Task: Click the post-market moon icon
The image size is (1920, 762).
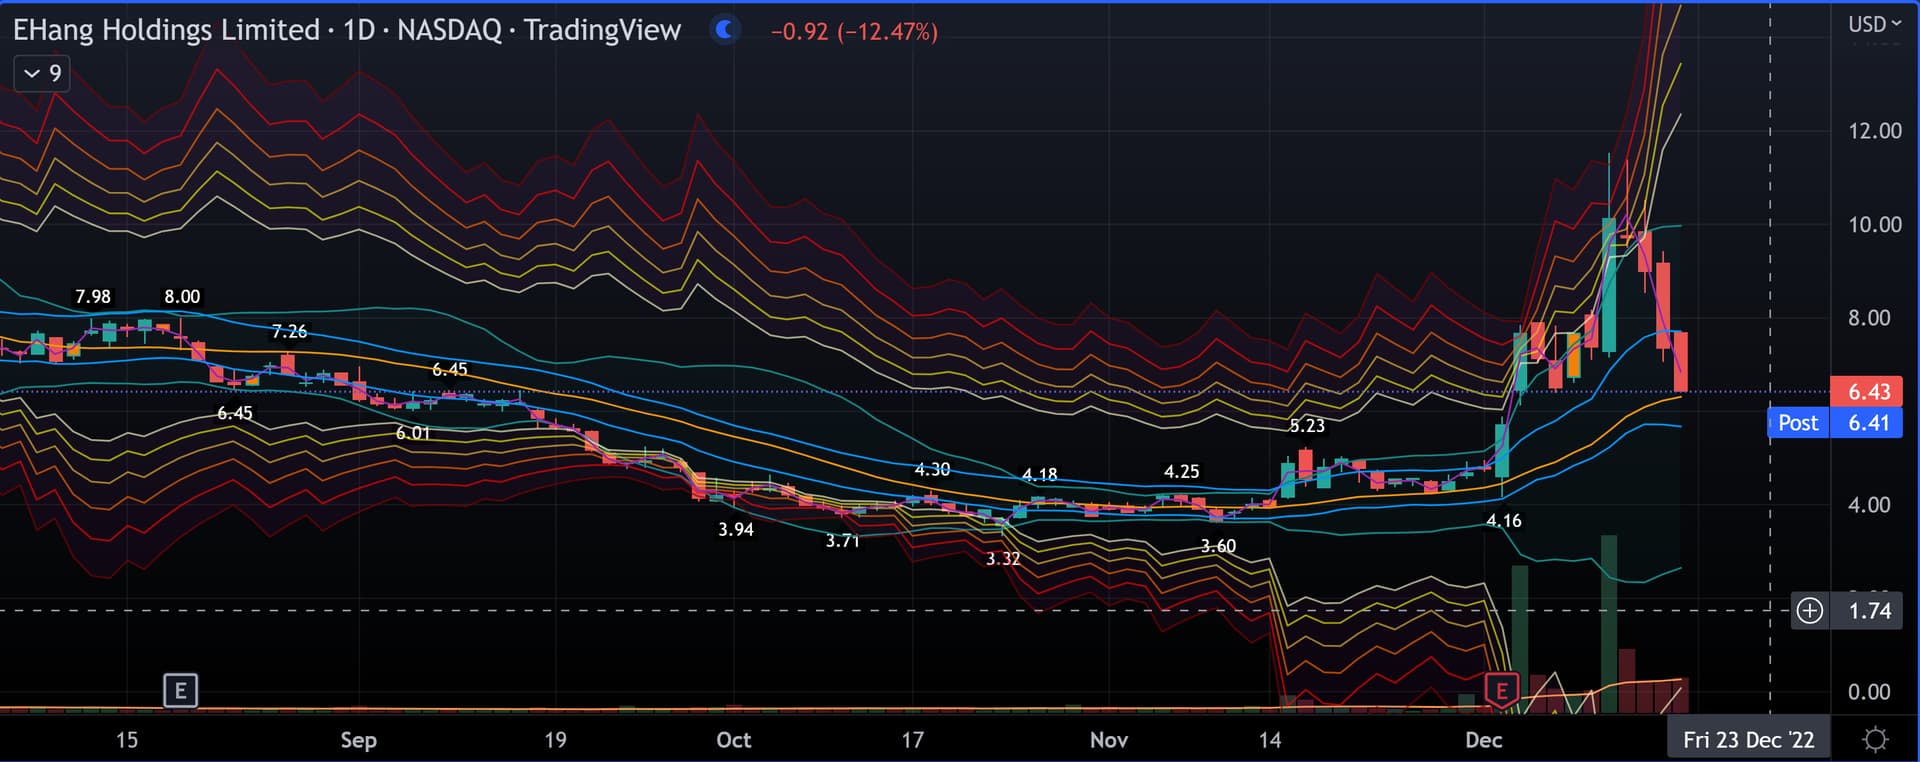Action: click(x=725, y=30)
